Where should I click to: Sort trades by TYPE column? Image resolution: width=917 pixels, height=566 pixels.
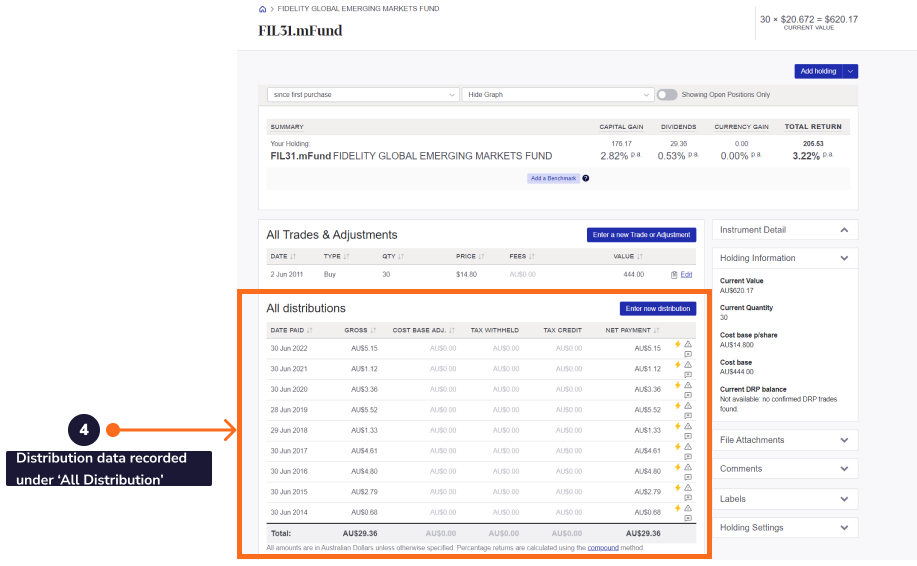tap(336, 256)
